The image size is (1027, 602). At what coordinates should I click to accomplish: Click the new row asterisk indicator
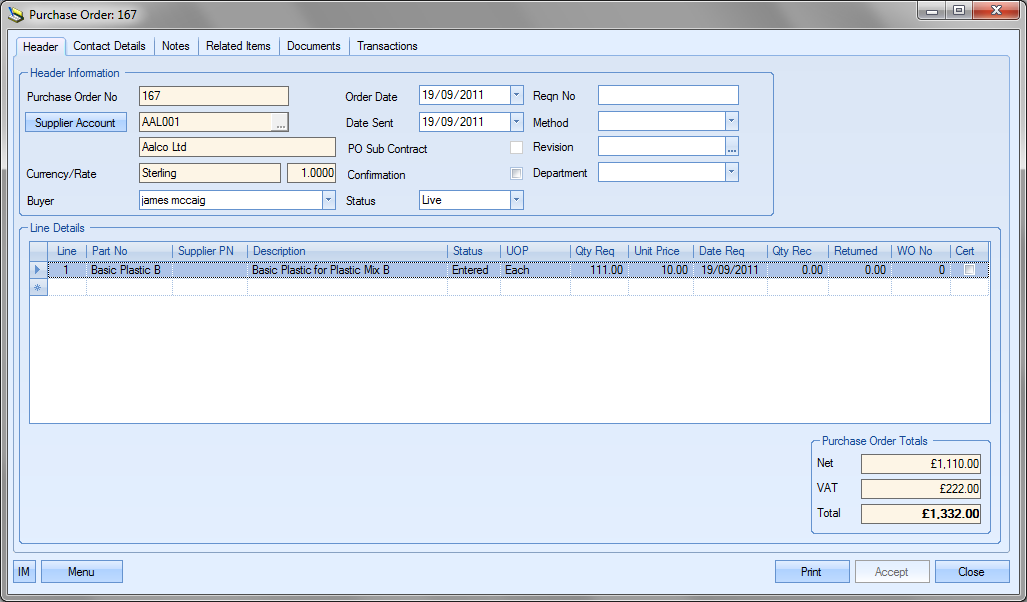pos(39,287)
